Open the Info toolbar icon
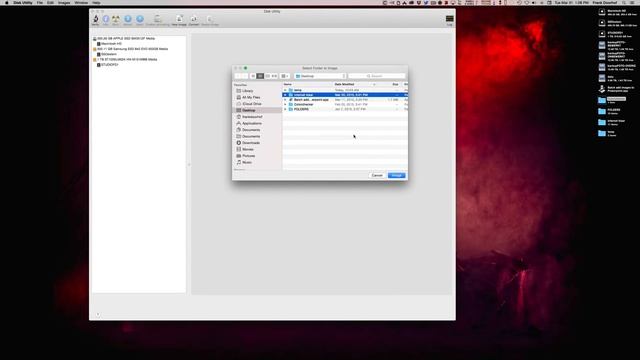 (106, 19)
